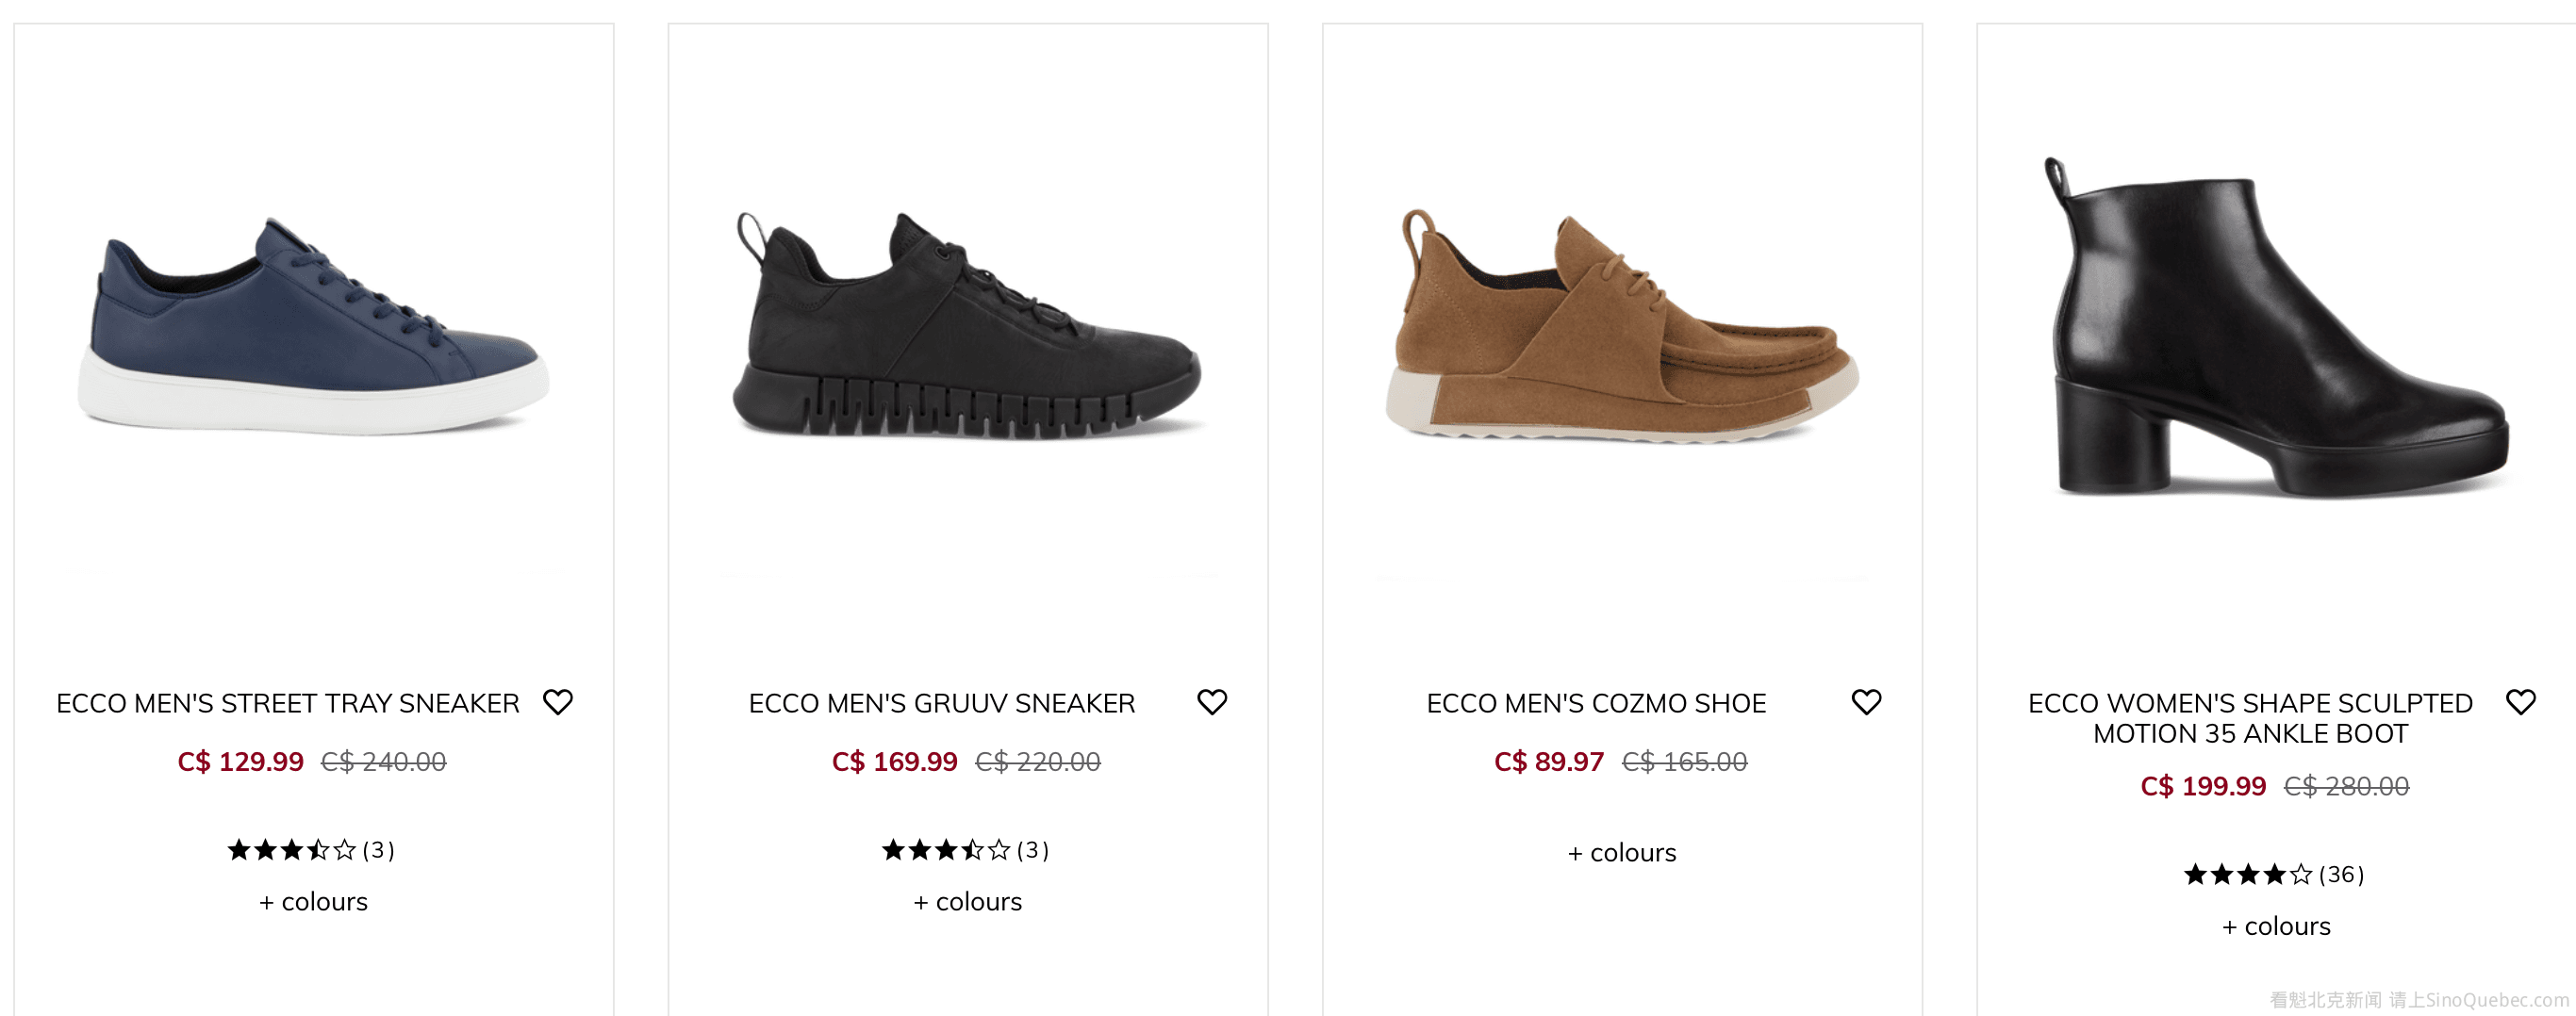
Task: Click the heart icon beside Cozmo Shoe
Action: 1866,702
